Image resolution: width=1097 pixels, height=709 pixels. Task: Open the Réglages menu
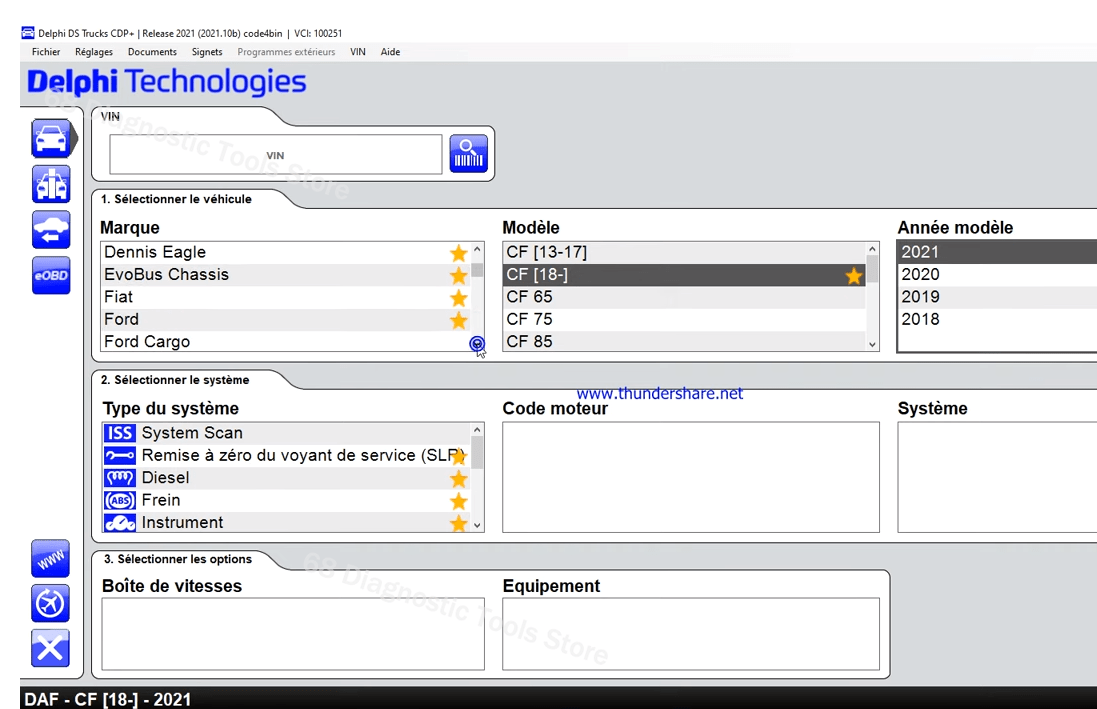(94, 52)
